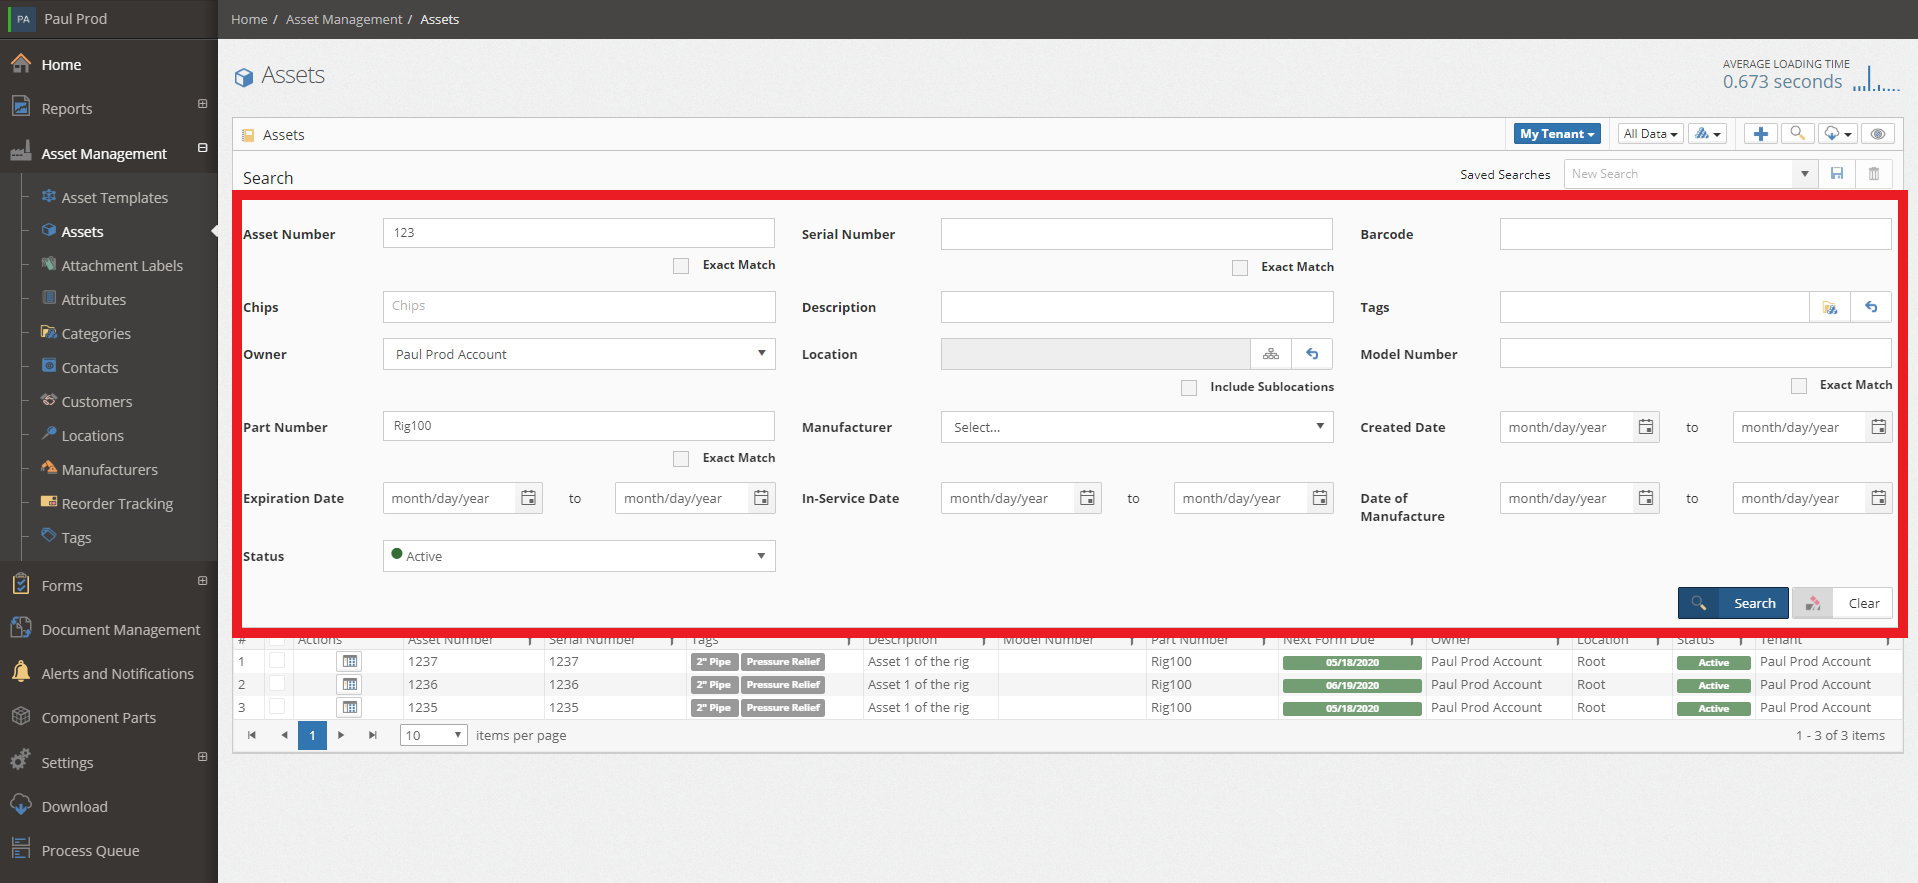
Task: Save the current search with disk icon
Action: (x=1837, y=174)
